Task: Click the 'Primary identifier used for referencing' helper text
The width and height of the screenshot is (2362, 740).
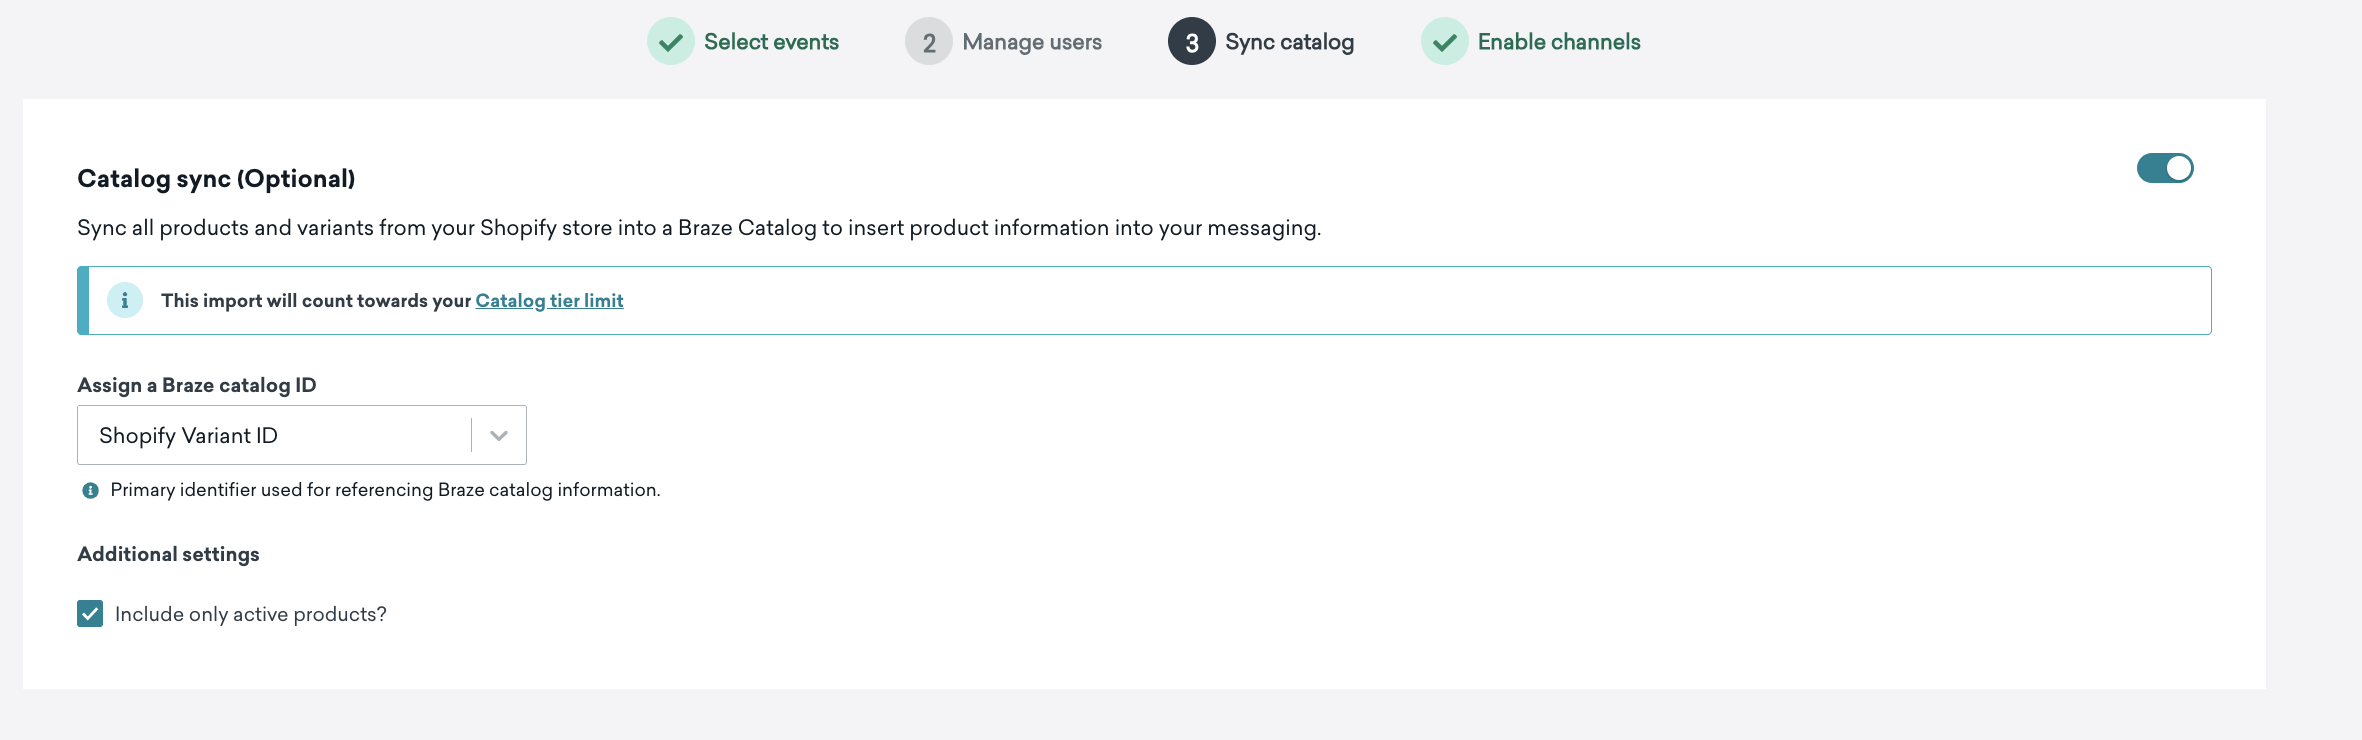Action: (385, 490)
